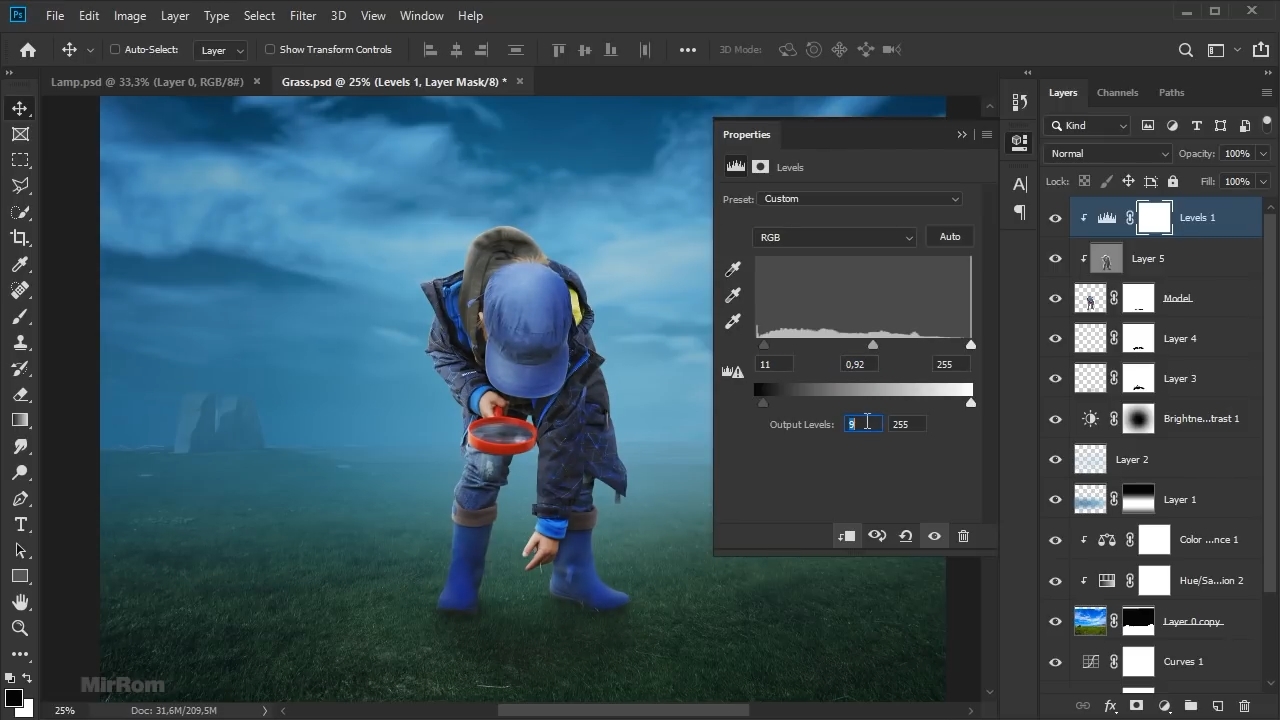Open the RGB channel dropdown
The image size is (1280, 720).
tap(834, 237)
